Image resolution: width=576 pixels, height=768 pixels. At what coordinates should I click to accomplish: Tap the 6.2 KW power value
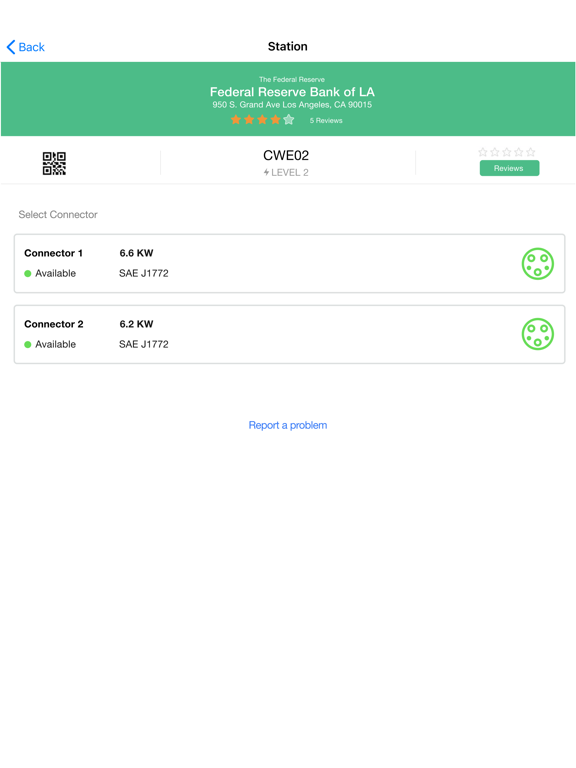tap(136, 324)
